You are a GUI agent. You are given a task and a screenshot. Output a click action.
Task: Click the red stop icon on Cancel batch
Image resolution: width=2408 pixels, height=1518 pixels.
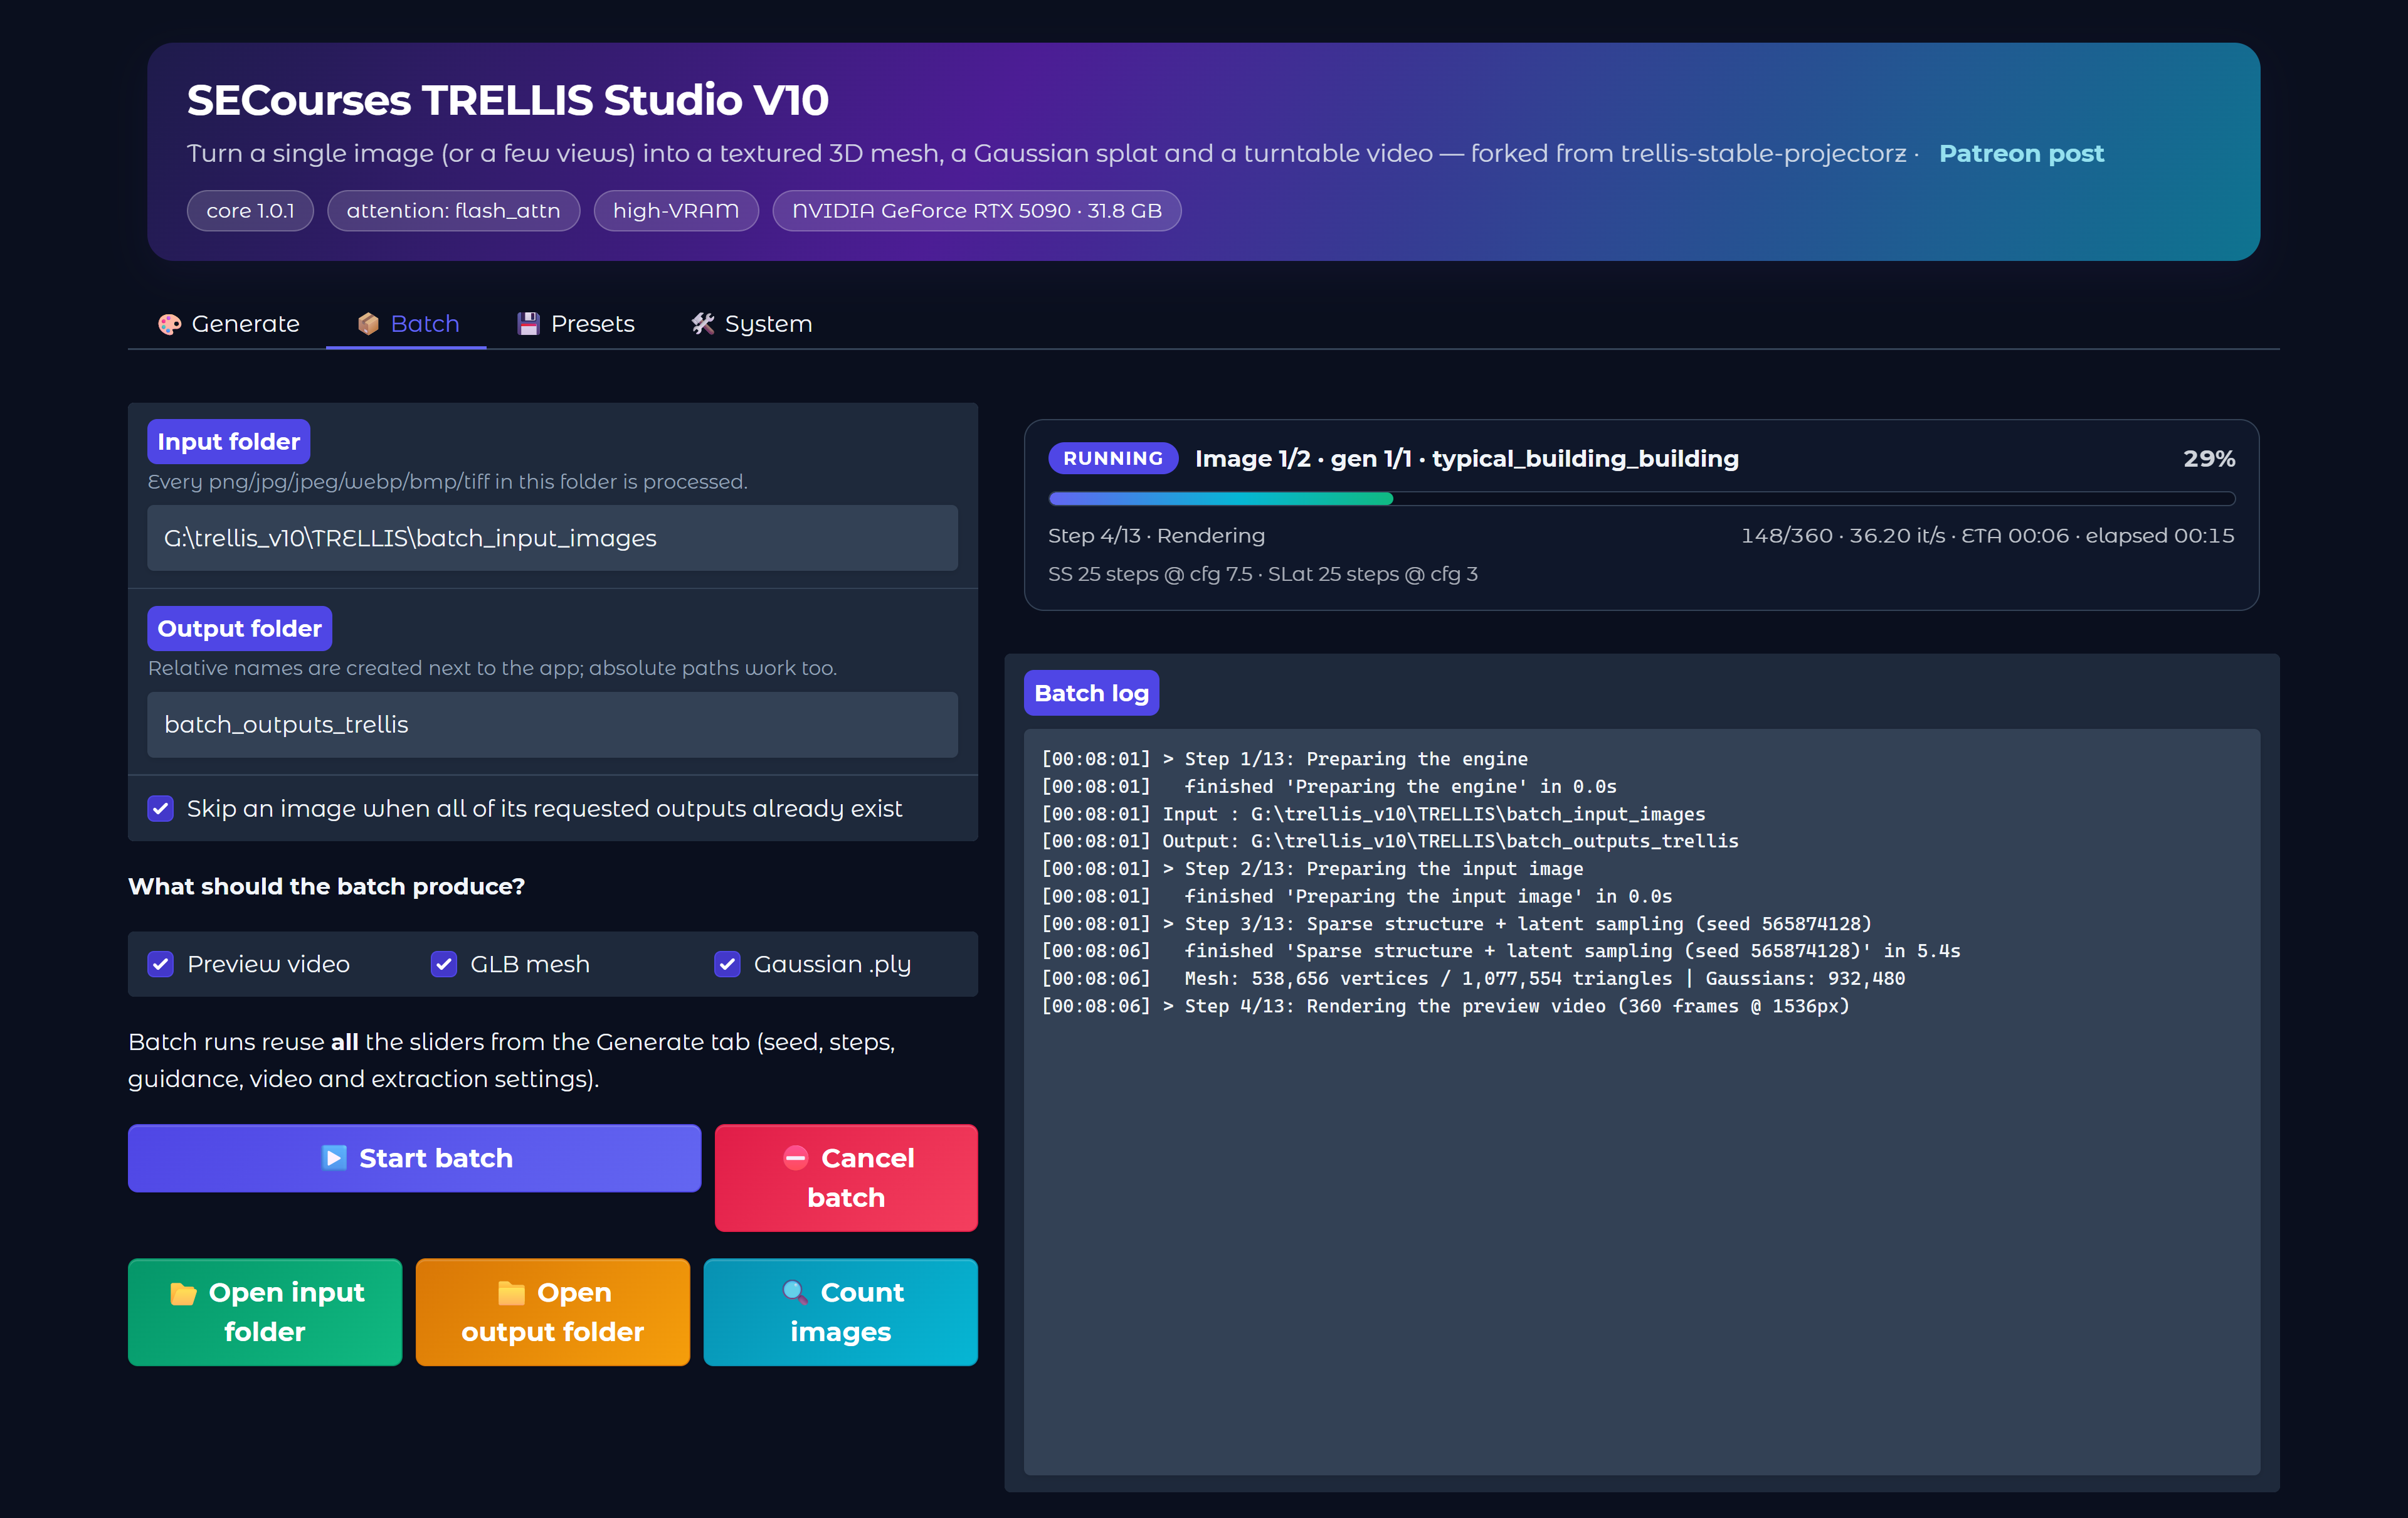796,1158
